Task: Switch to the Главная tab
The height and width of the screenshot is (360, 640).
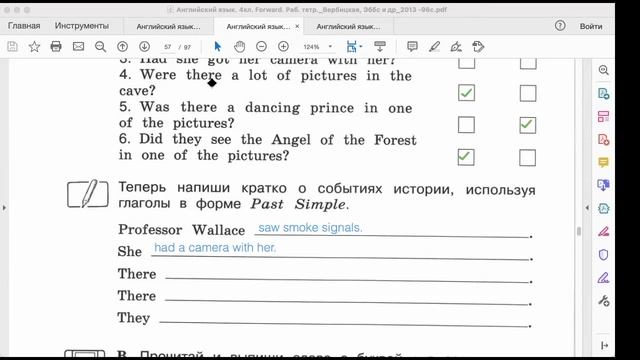Action: pos(24,26)
